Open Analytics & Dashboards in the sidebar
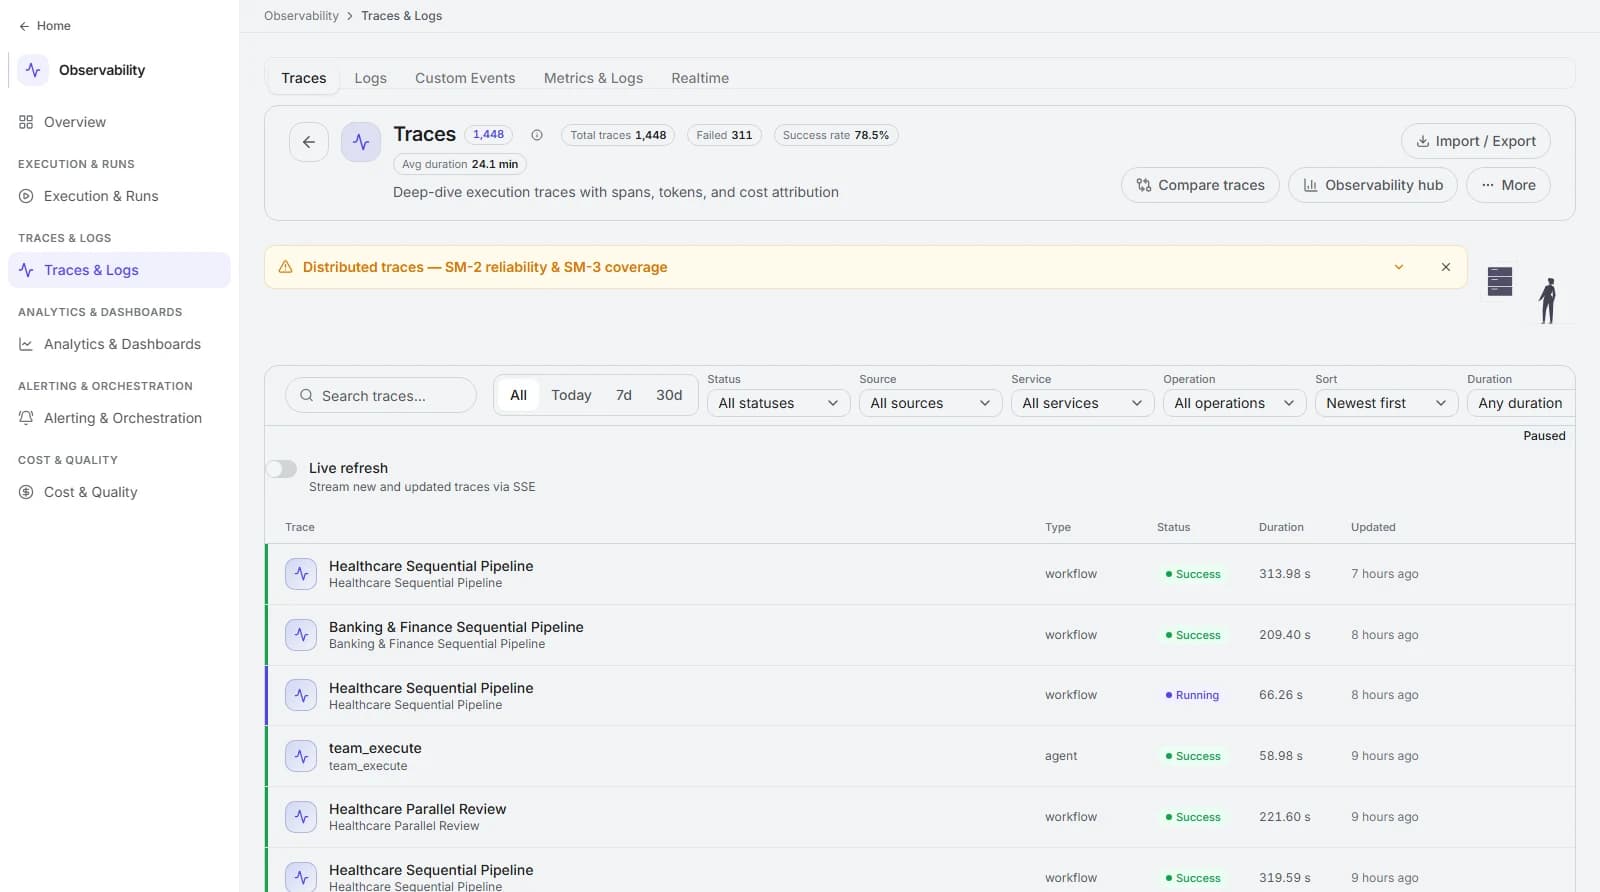 [x=119, y=344]
